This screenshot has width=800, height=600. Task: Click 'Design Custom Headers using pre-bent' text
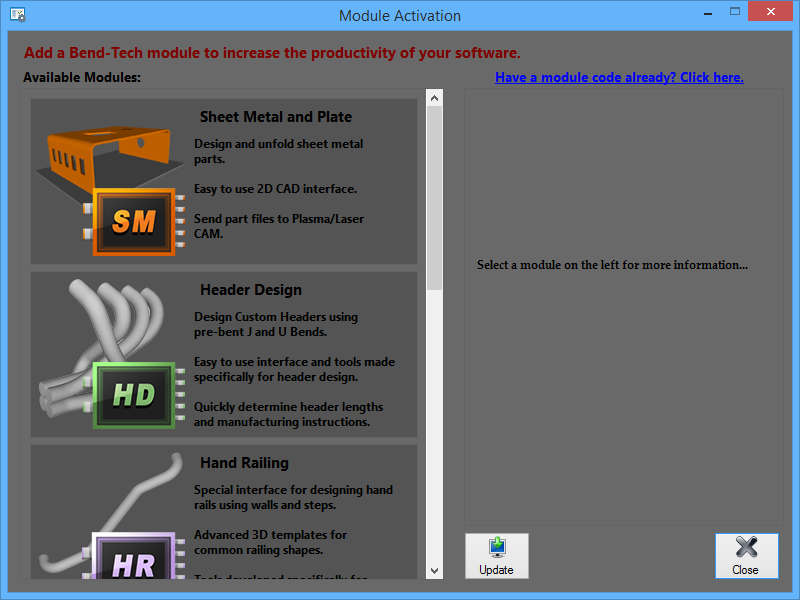pyautogui.click(x=276, y=324)
